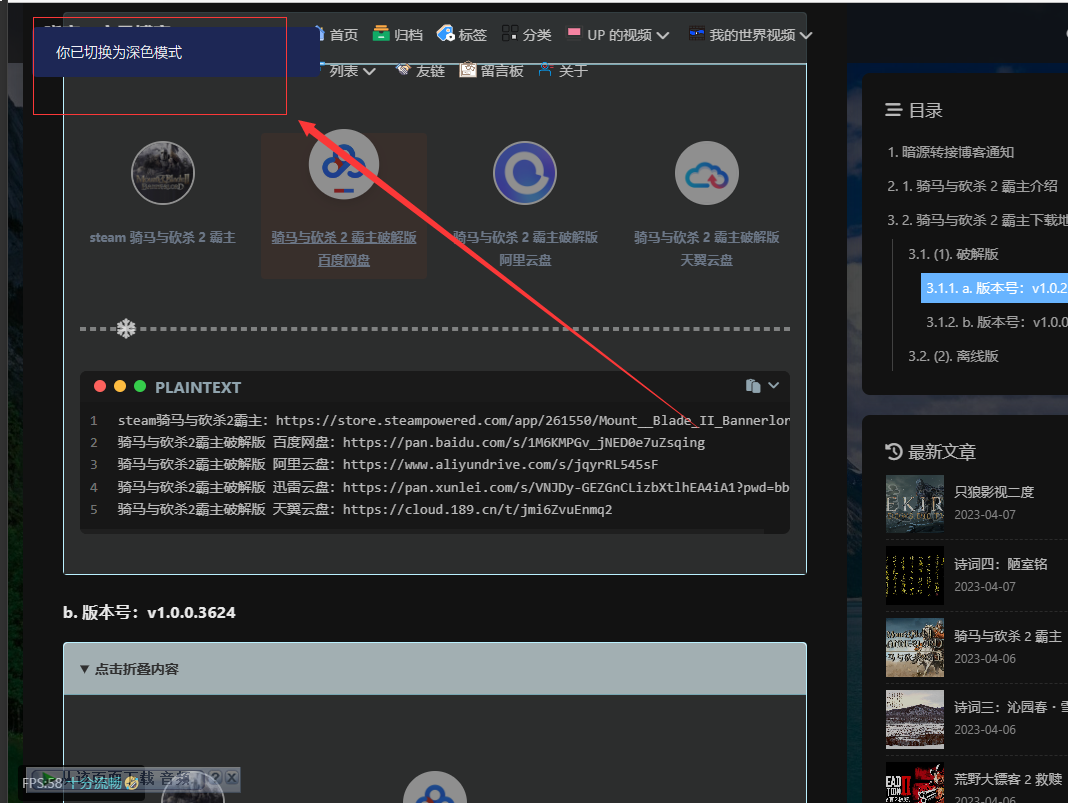
Task: Expand the 我的世界视频 dropdown menu
Action: coord(751,34)
